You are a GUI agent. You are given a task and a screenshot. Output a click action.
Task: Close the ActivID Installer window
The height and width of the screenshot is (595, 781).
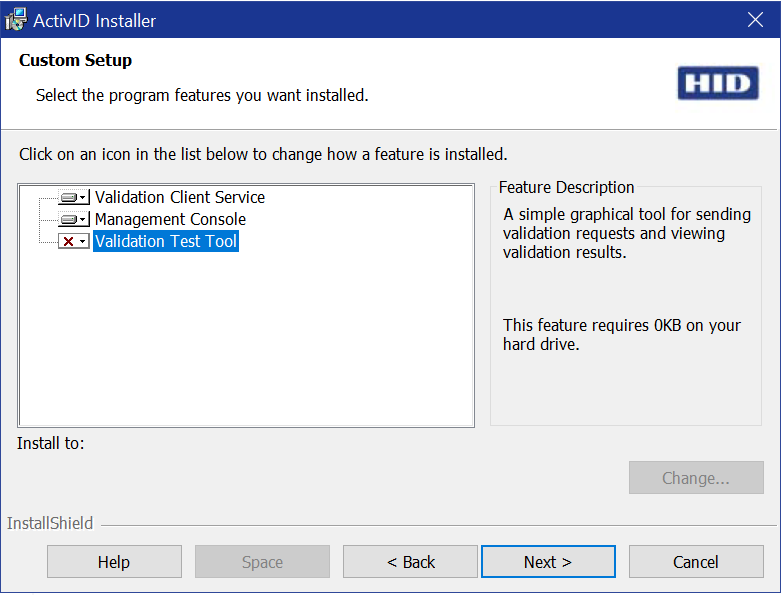click(755, 19)
